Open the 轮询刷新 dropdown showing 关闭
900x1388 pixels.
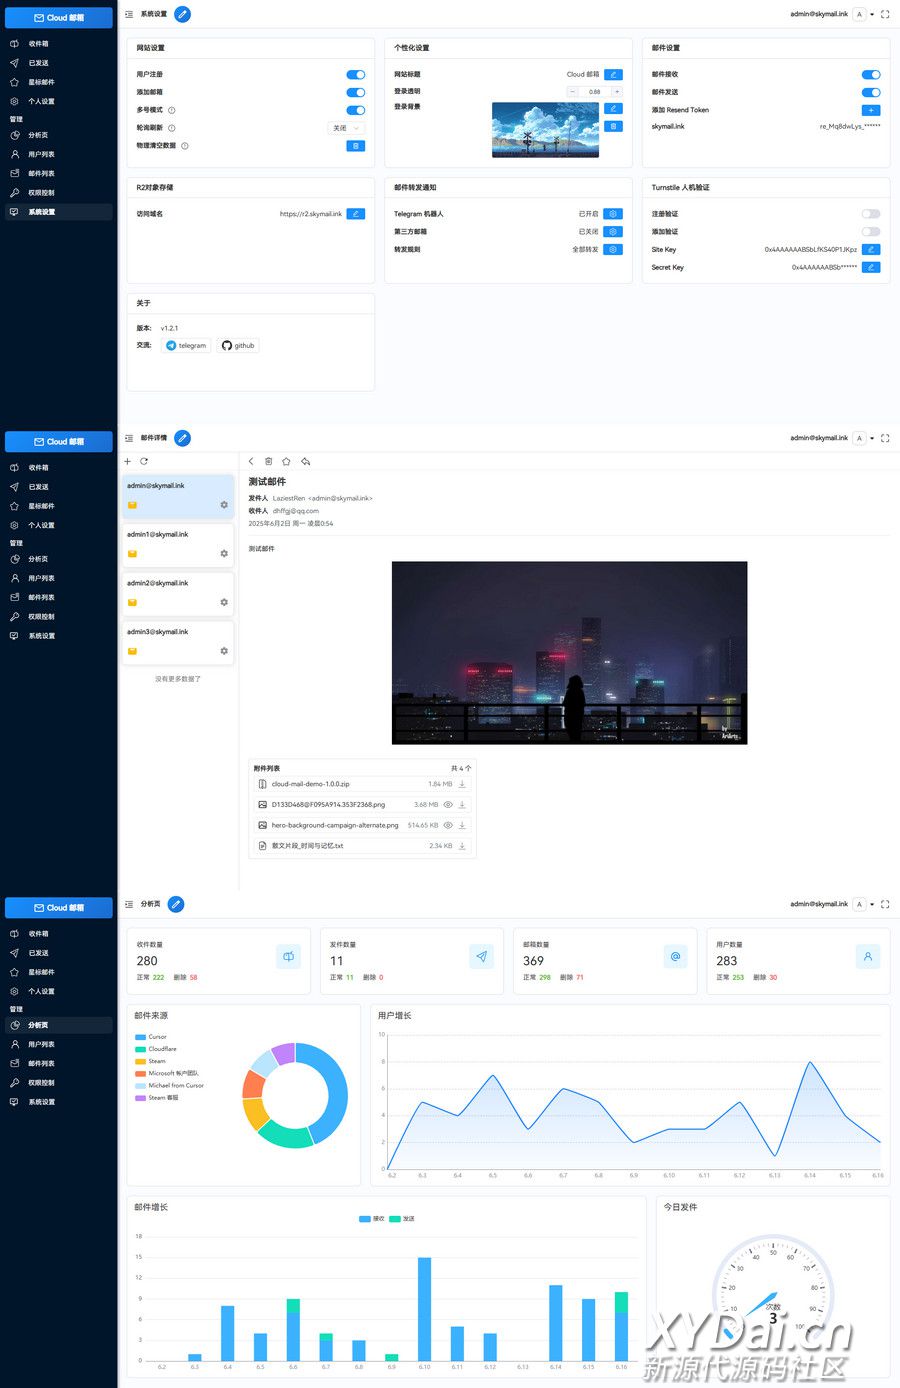click(345, 128)
